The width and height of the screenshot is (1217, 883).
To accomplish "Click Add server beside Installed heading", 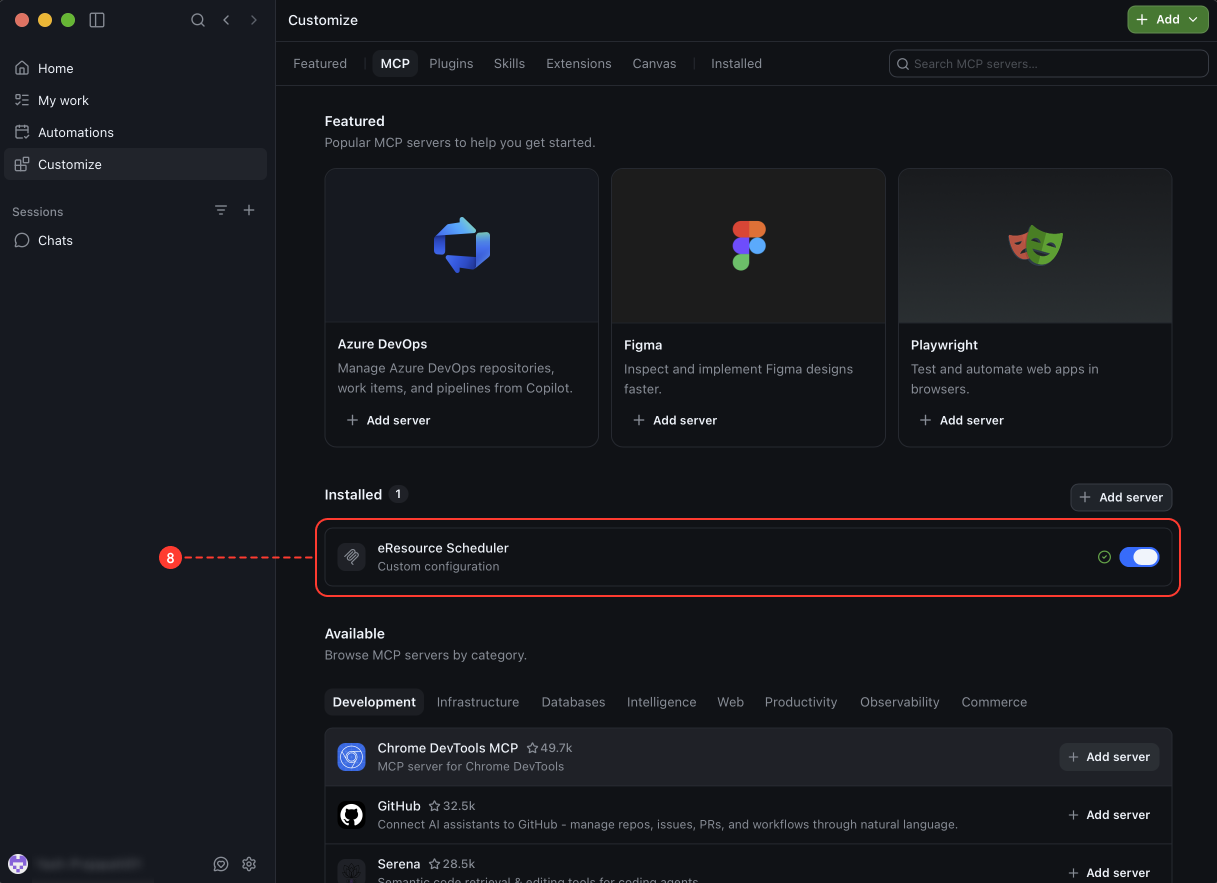I will point(1121,497).
